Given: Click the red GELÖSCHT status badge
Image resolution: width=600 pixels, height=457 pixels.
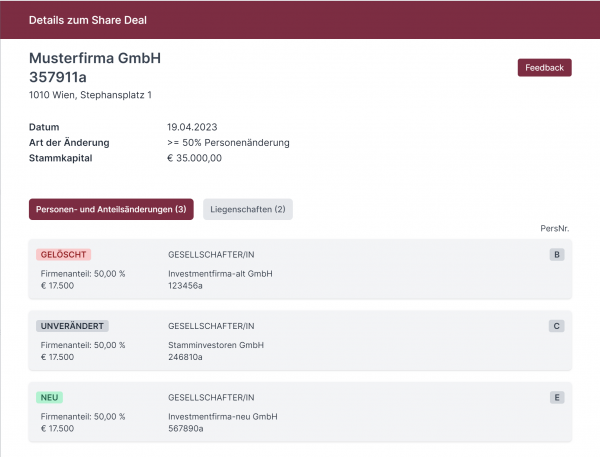Looking at the screenshot, I should (63, 254).
